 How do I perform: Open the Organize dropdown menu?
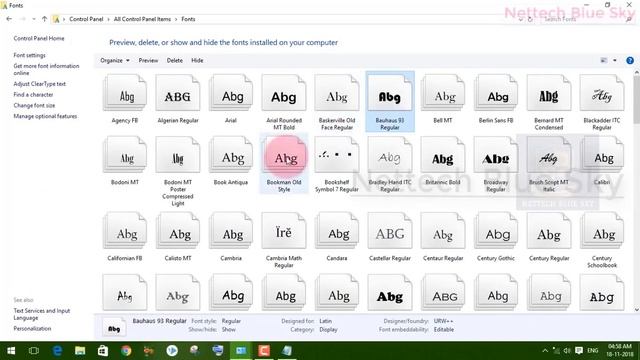pos(115,60)
